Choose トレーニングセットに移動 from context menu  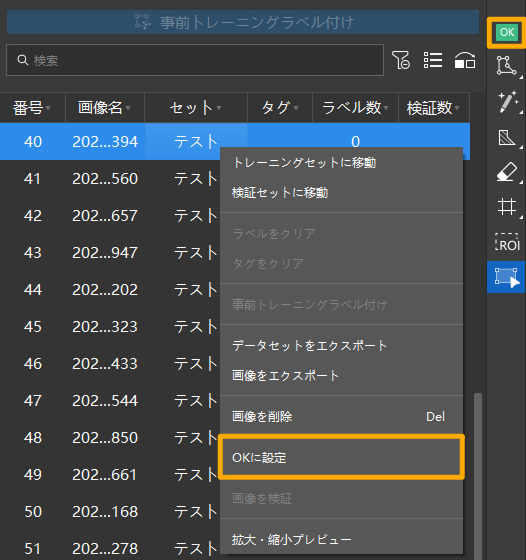pos(341,163)
